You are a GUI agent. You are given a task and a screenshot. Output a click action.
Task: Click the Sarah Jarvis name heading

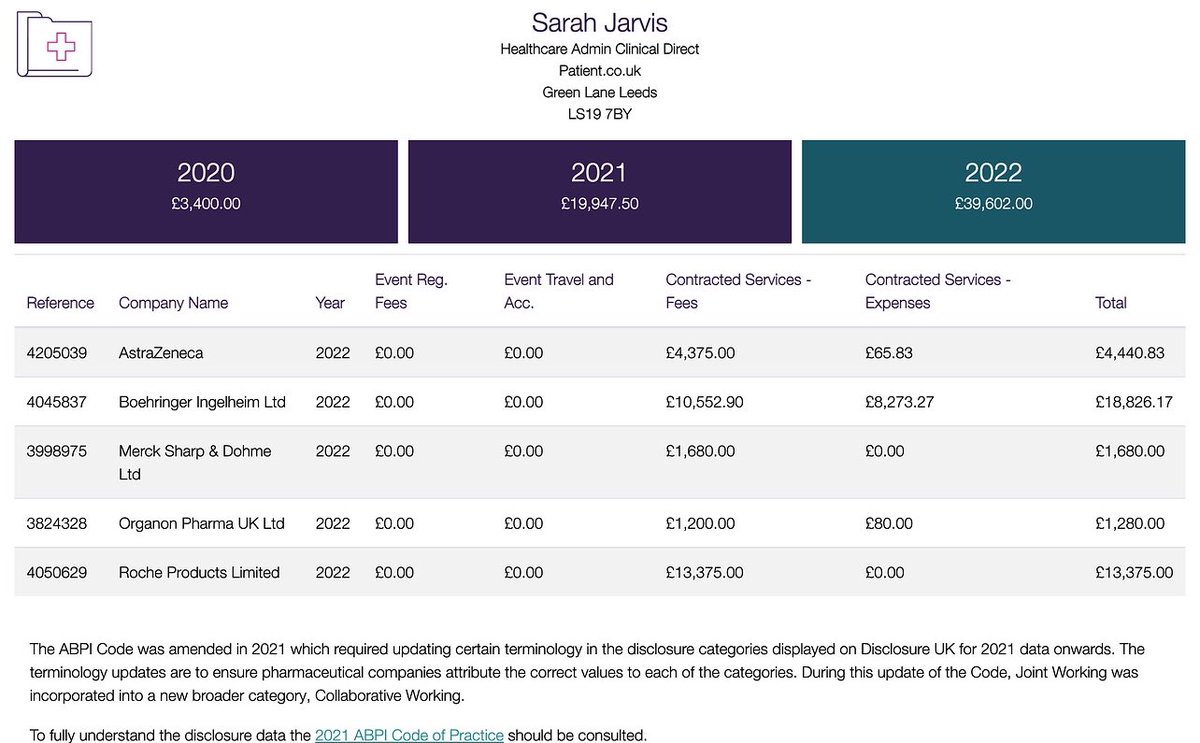[599, 22]
